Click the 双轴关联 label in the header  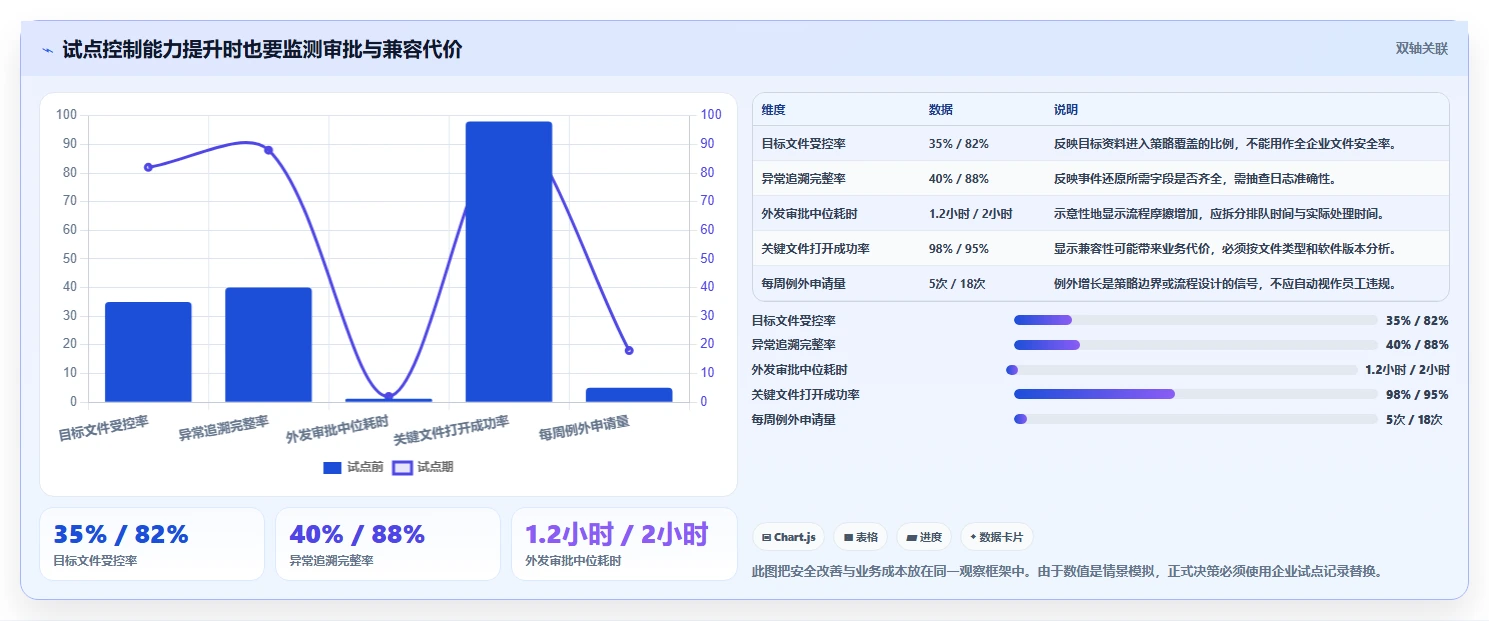click(1421, 48)
